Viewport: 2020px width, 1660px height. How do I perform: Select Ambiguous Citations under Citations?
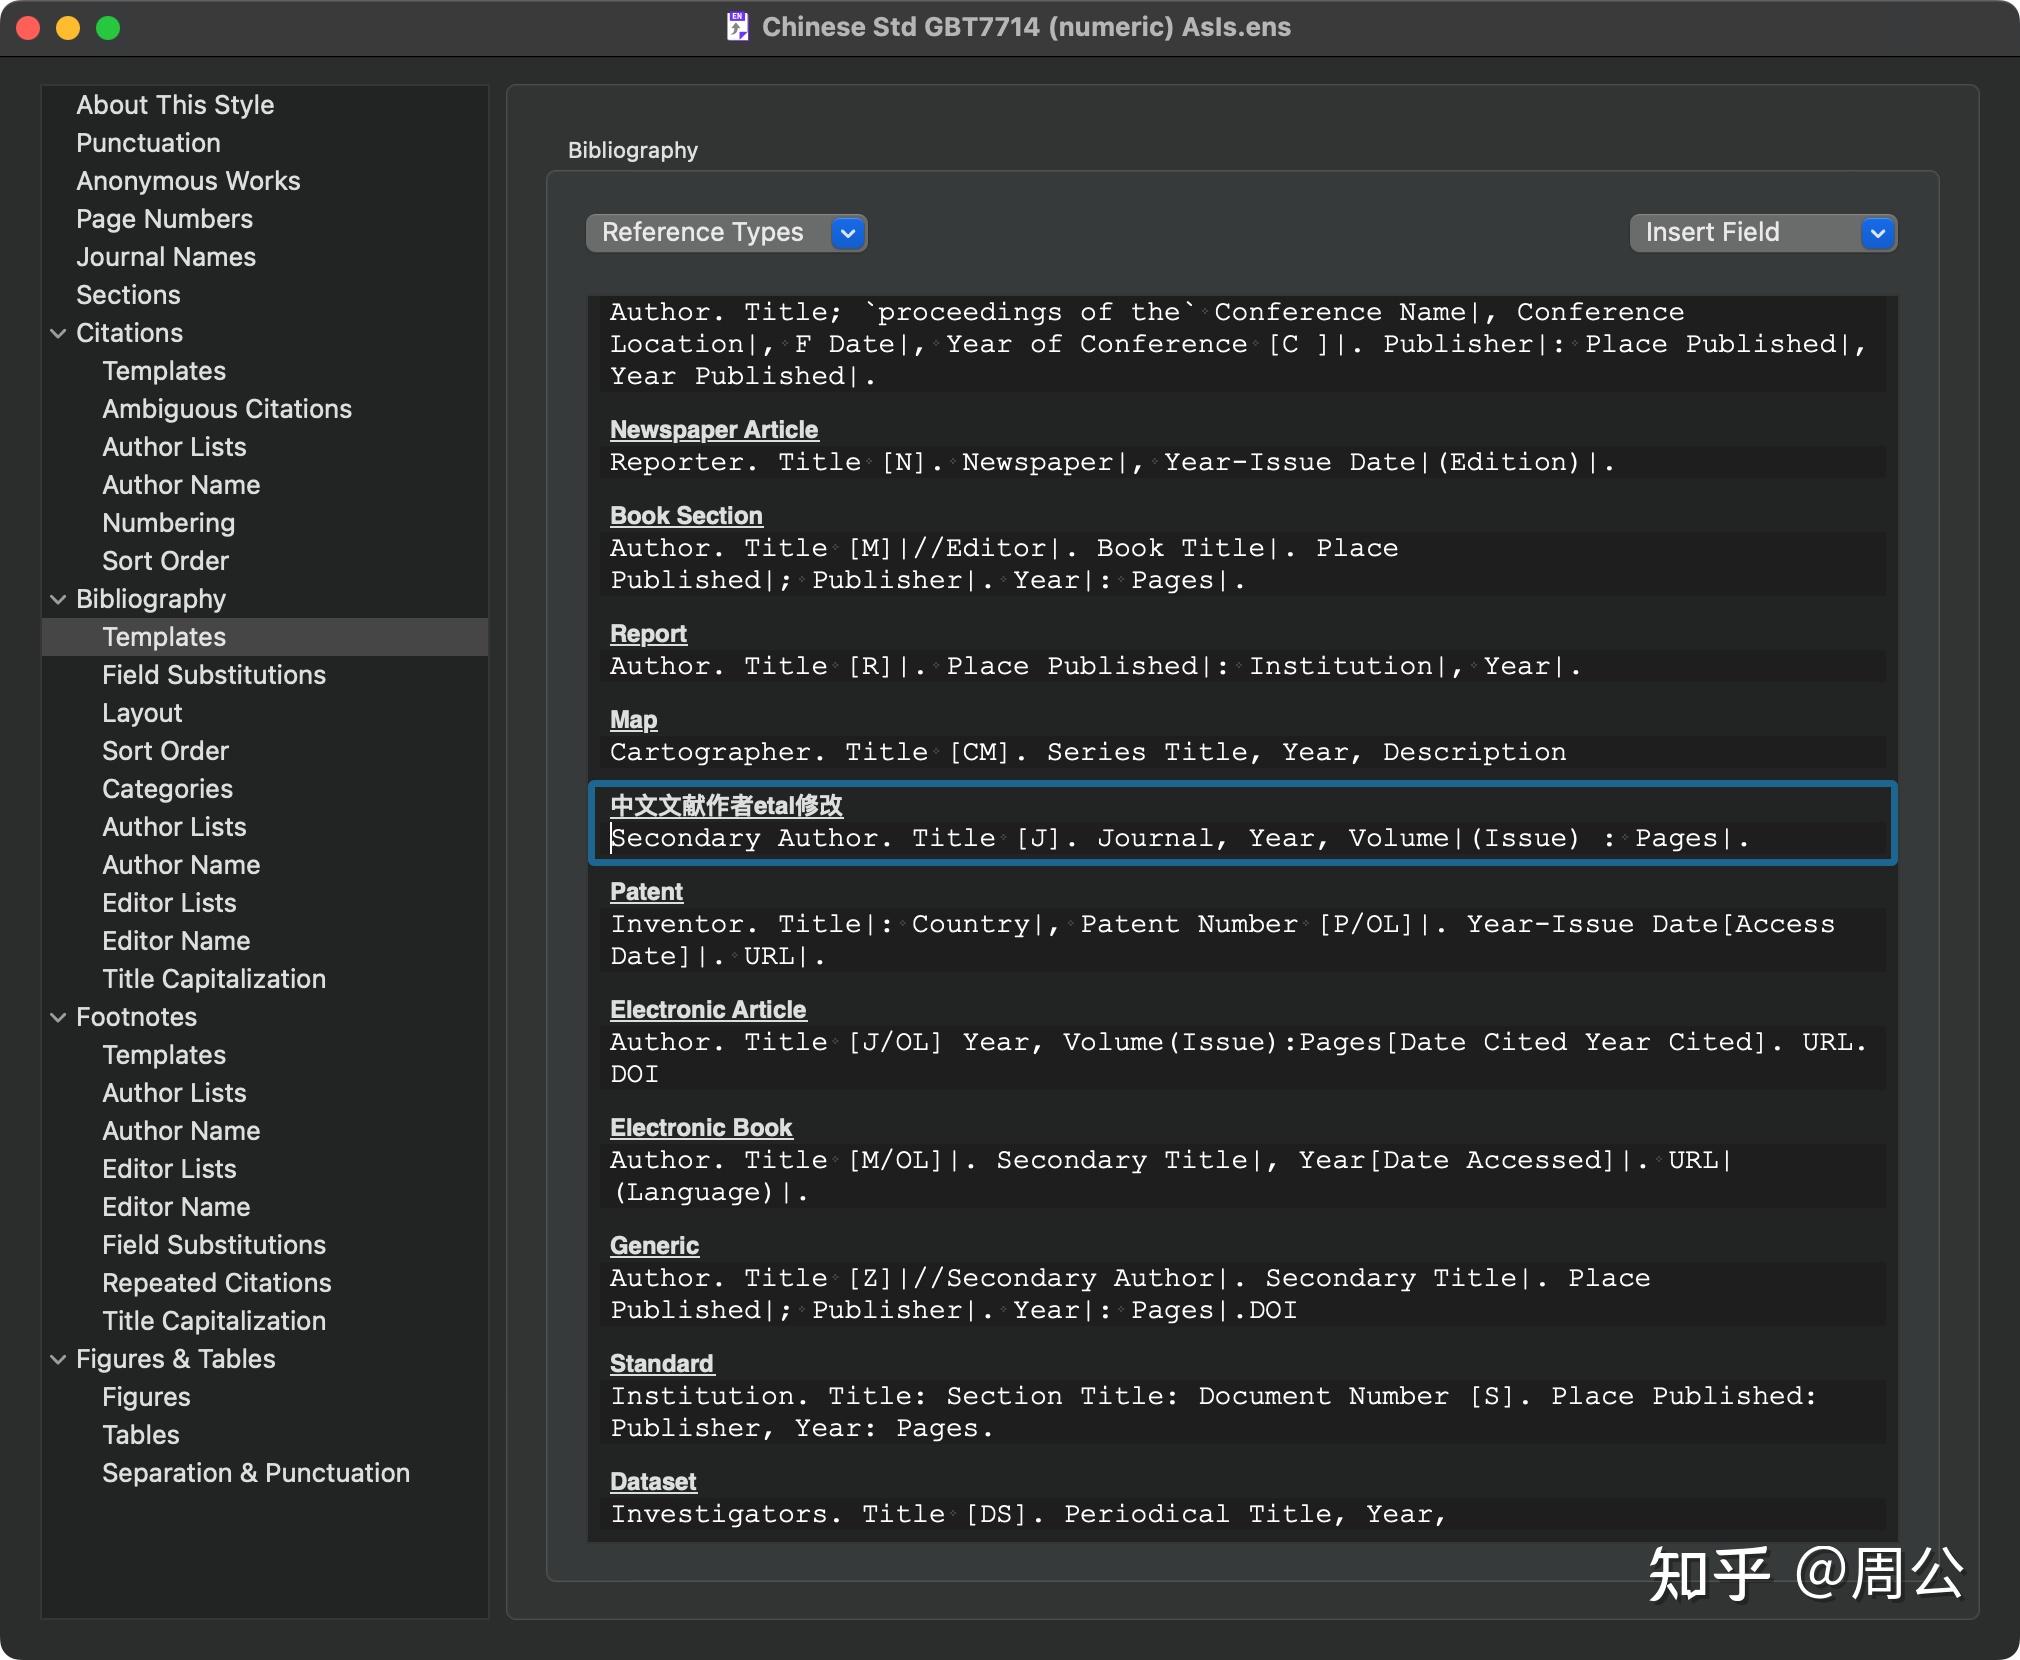click(x=226, y=408)
